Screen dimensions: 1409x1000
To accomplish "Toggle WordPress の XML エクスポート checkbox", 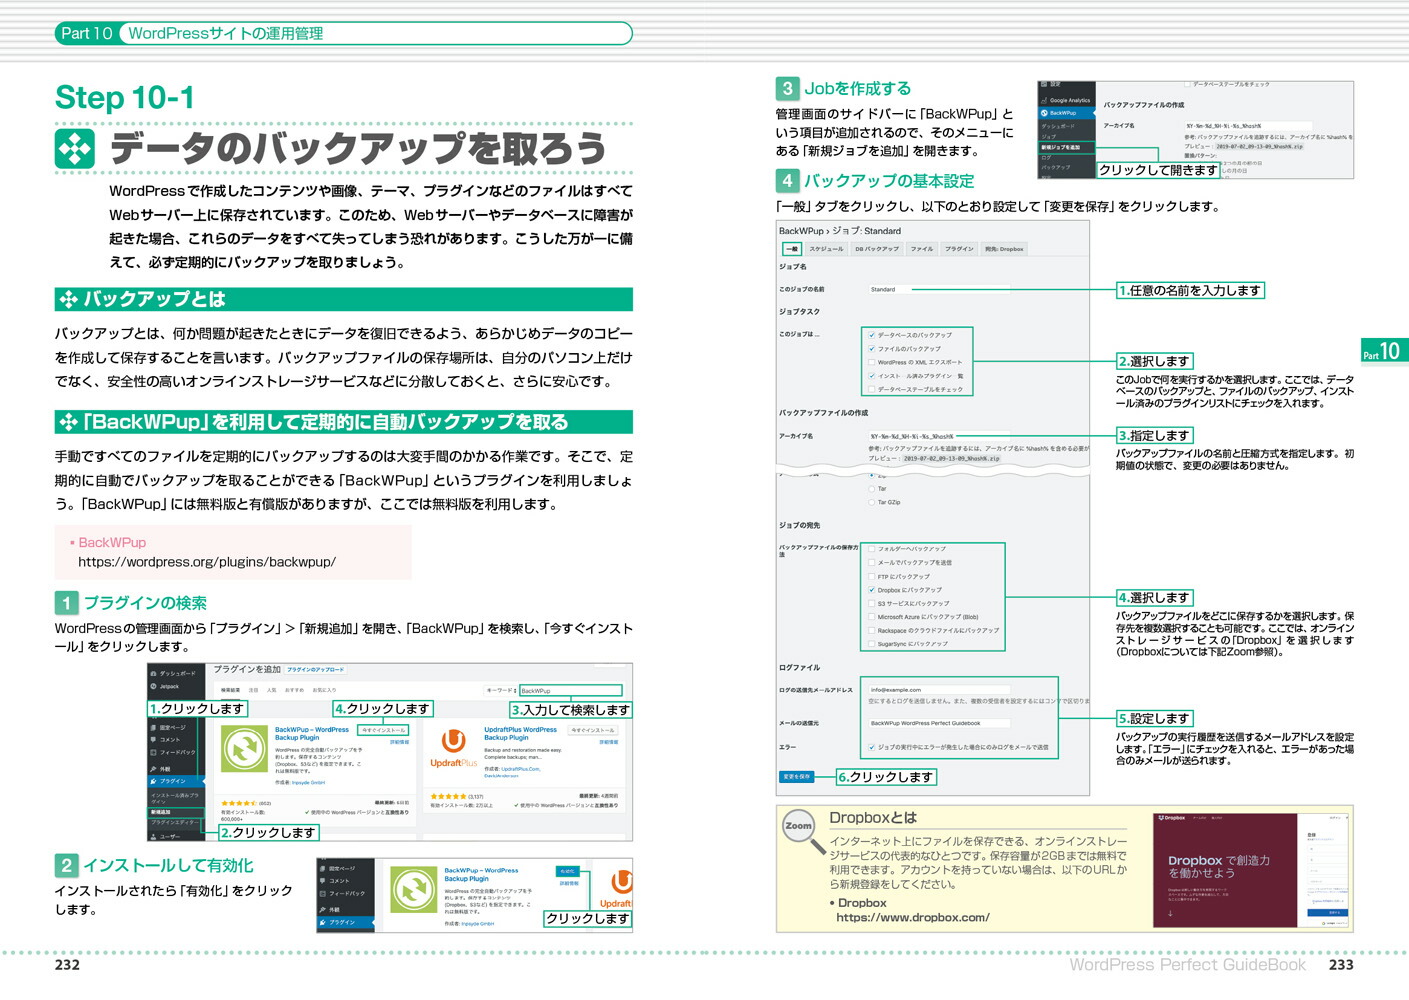I will click(x=872, y=362).
